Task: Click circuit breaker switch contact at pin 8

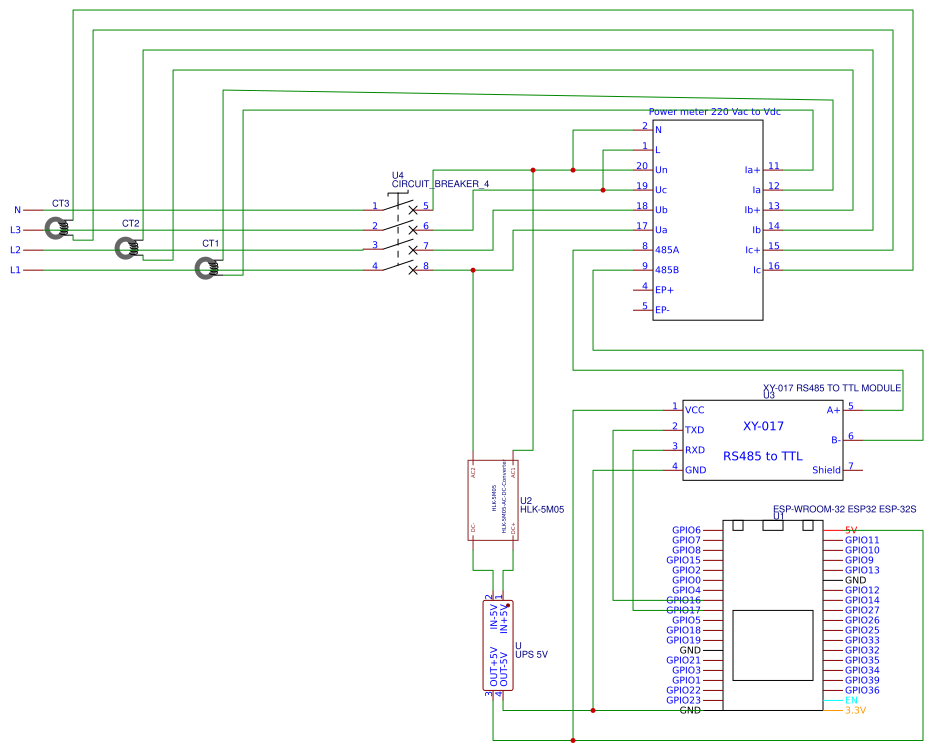Action: [413, 270]
